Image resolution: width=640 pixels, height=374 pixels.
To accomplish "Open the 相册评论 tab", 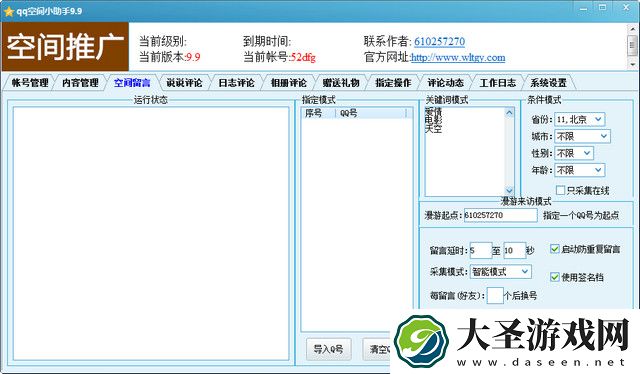I will point(289,83).
